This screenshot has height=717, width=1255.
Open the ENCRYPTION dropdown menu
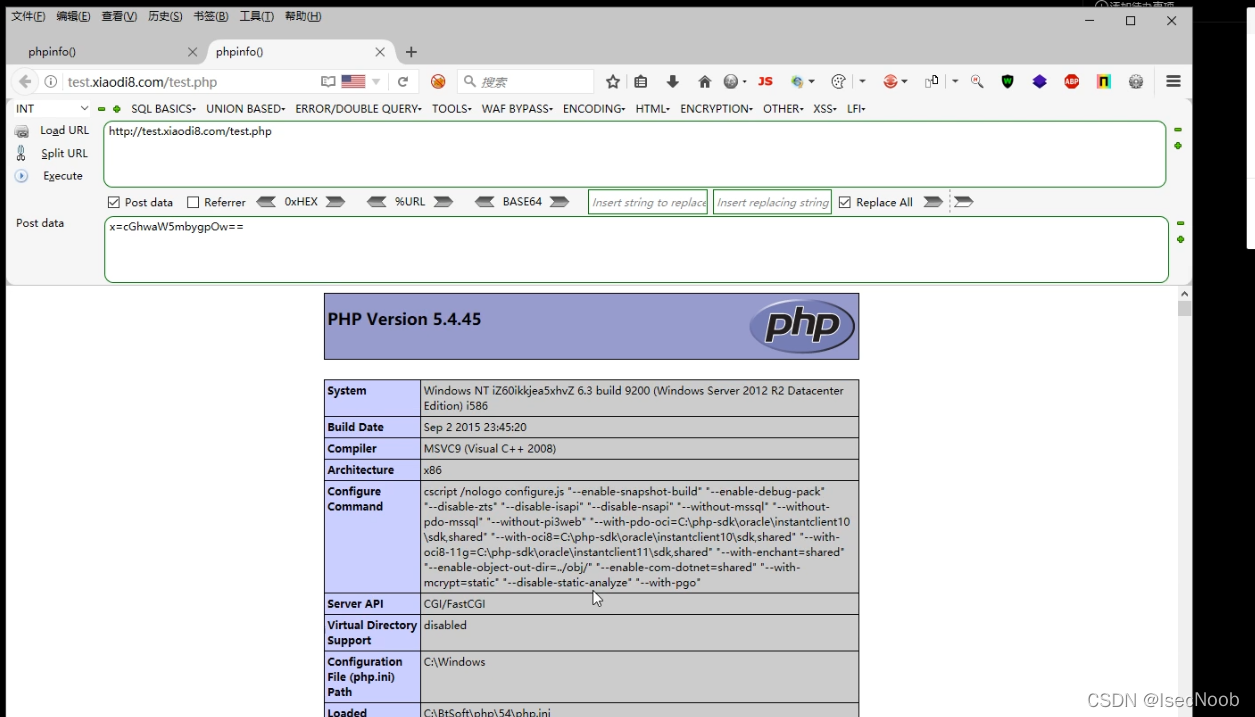(717, 108)
